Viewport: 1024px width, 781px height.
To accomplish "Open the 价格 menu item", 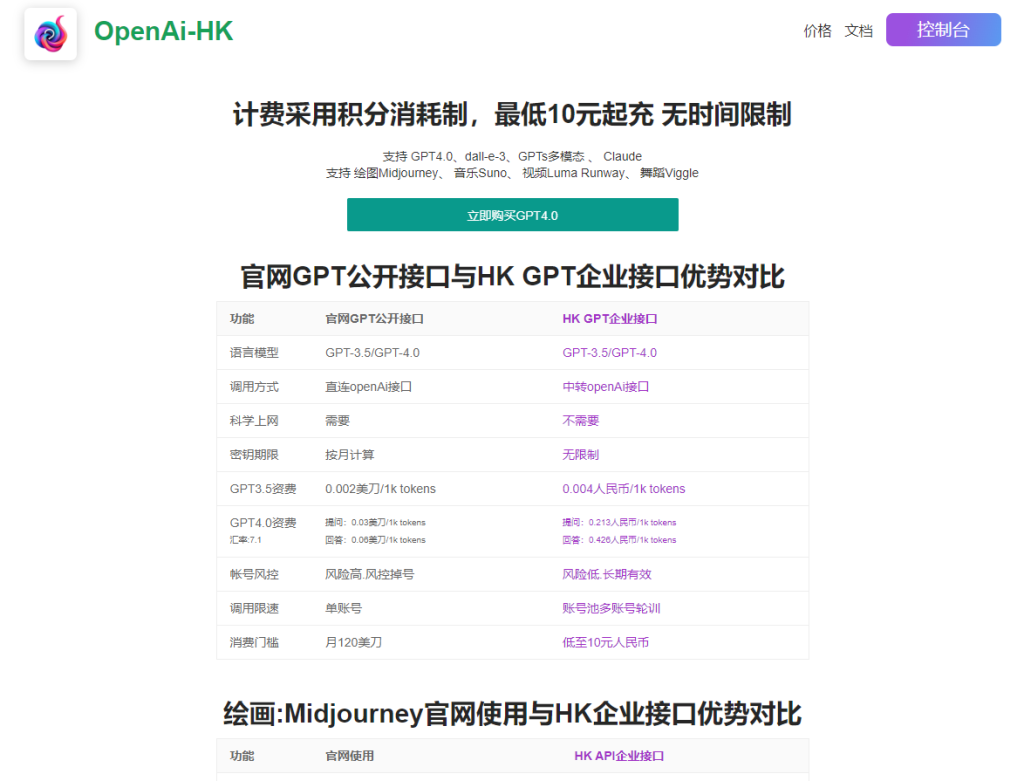I will 817,31.
